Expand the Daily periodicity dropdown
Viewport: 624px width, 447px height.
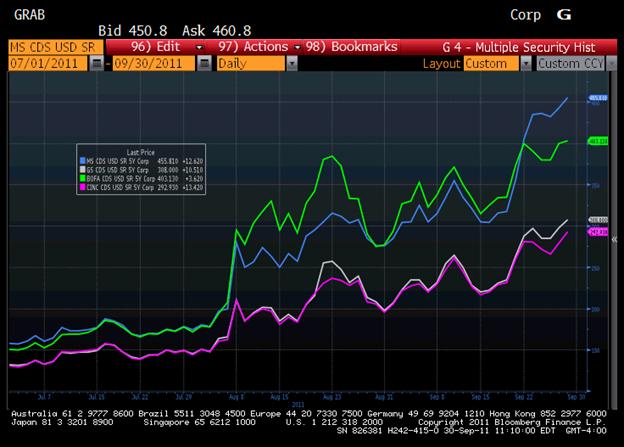291,62
